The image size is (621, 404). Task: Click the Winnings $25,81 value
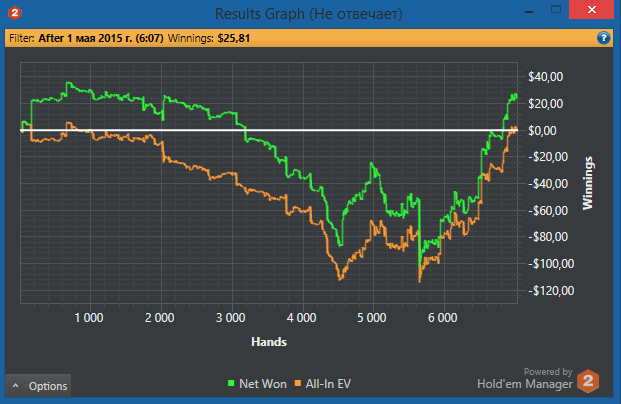[x=234, y=38]
